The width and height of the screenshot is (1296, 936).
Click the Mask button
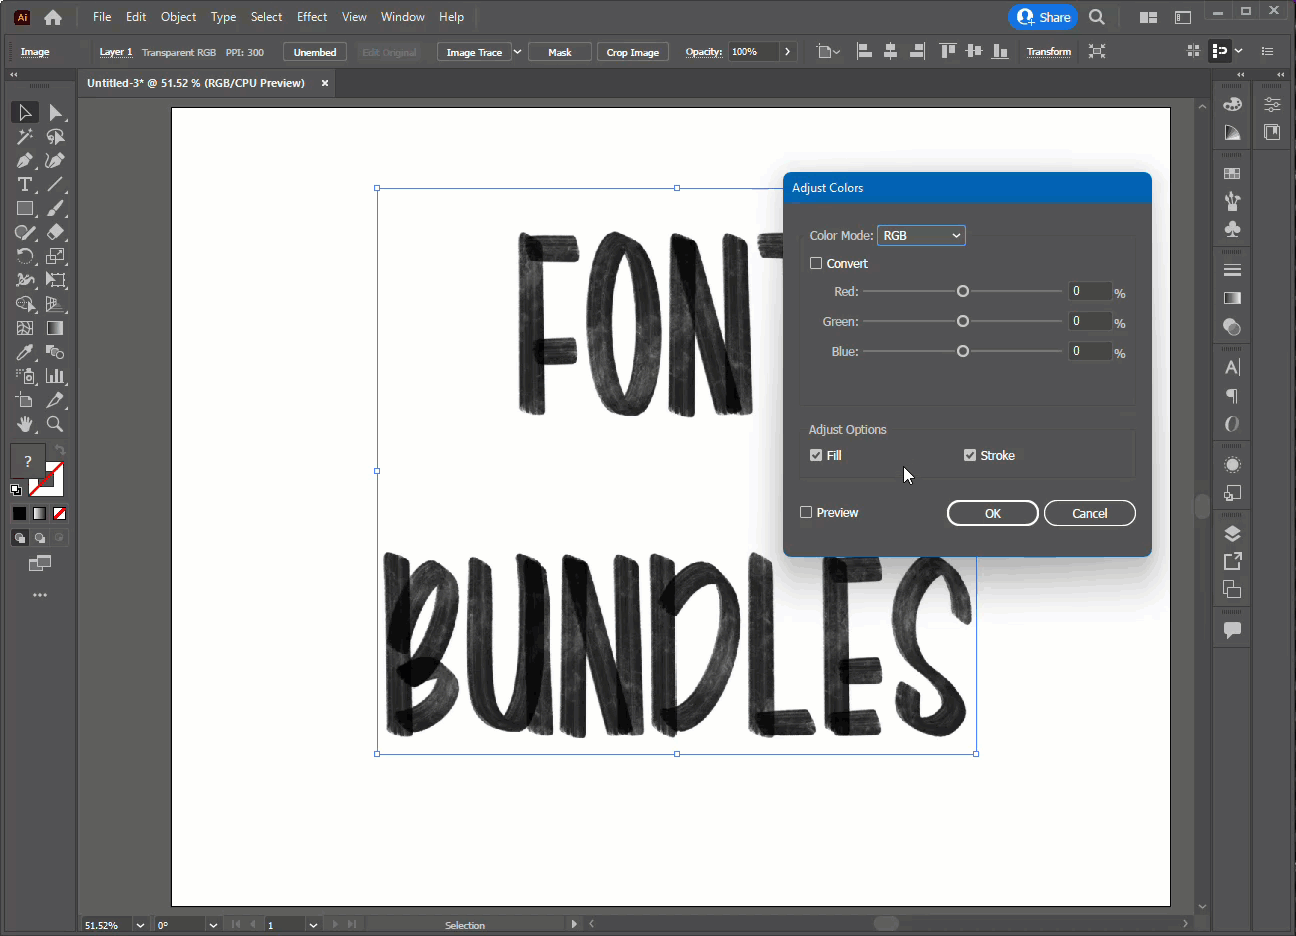pyautogui.click(x=560, y=52)
